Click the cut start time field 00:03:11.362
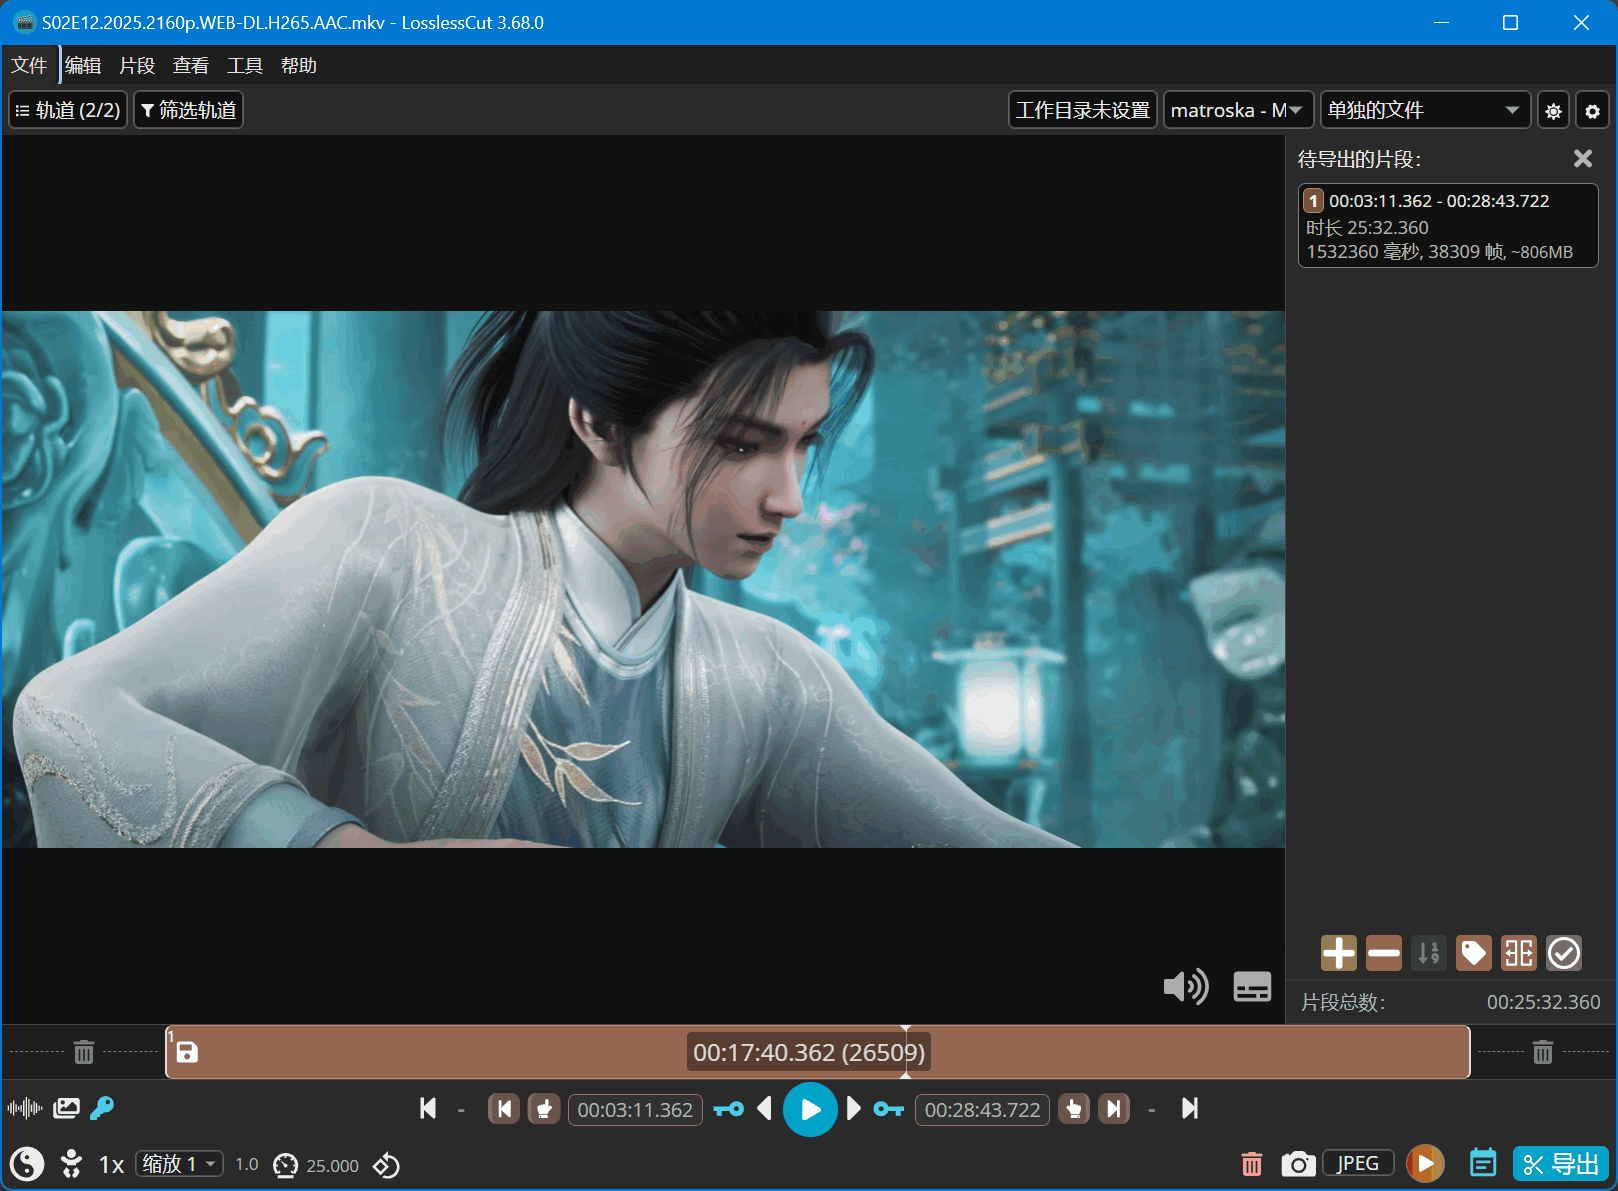The height and width of the screenshot is (1191, 1618). point(635,1110)
